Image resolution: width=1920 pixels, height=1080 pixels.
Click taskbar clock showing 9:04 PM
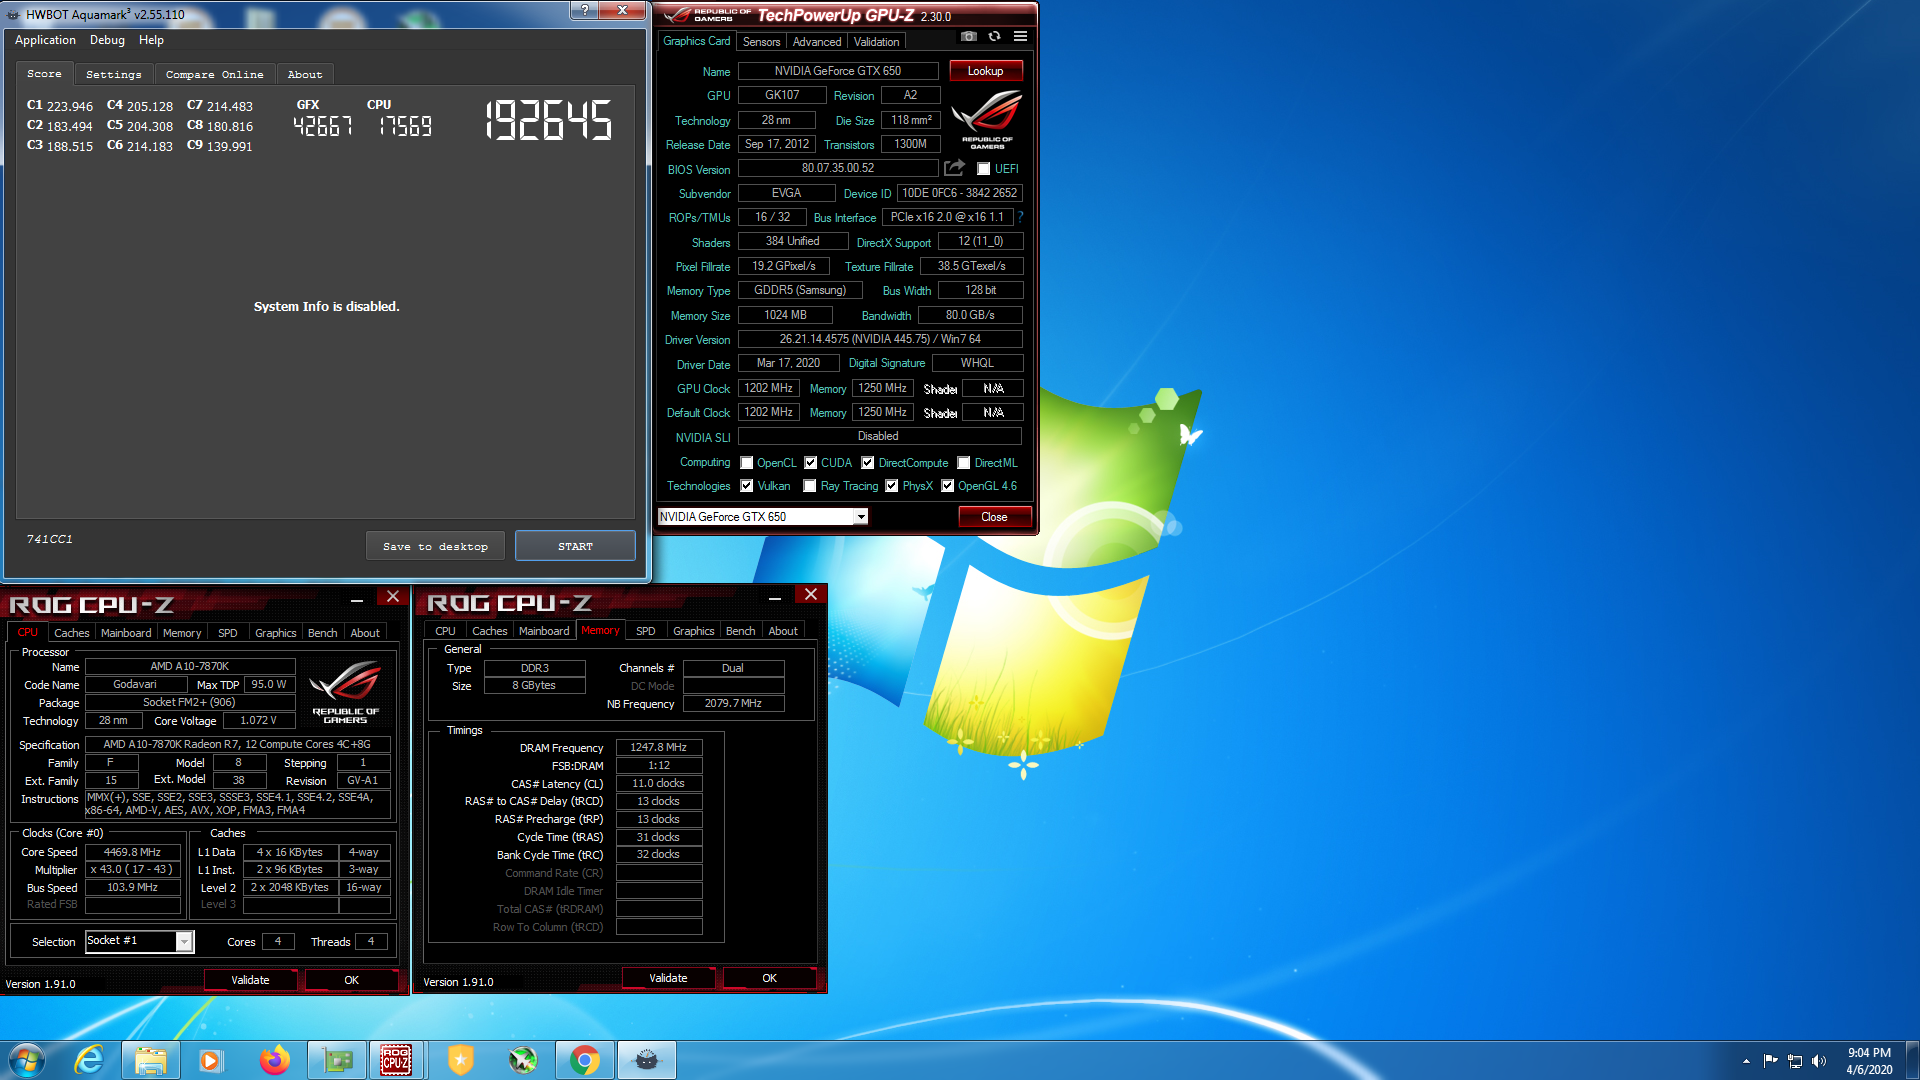tap(1869, 1061)
